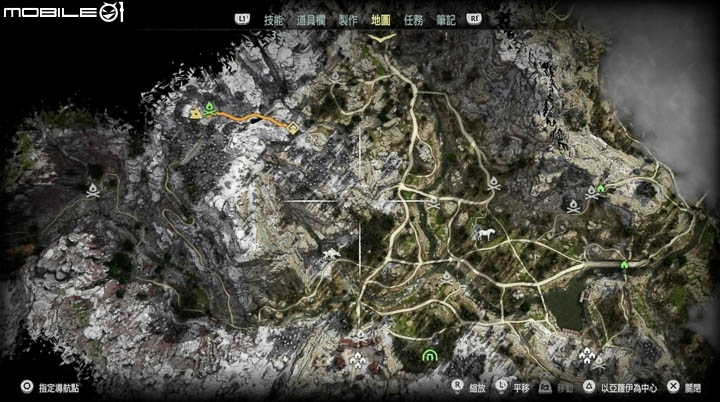Click the R1 next-tab button icon

point(474,19)
